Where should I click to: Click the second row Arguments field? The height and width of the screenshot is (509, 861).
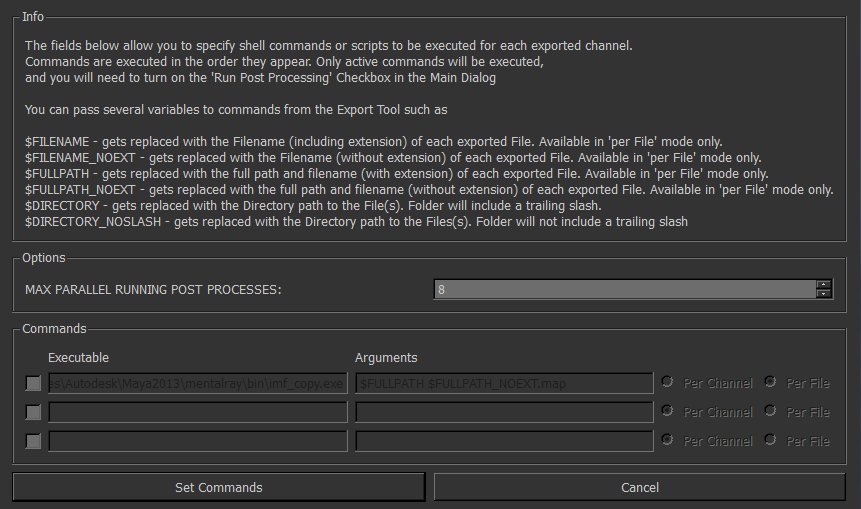(504, 412)
